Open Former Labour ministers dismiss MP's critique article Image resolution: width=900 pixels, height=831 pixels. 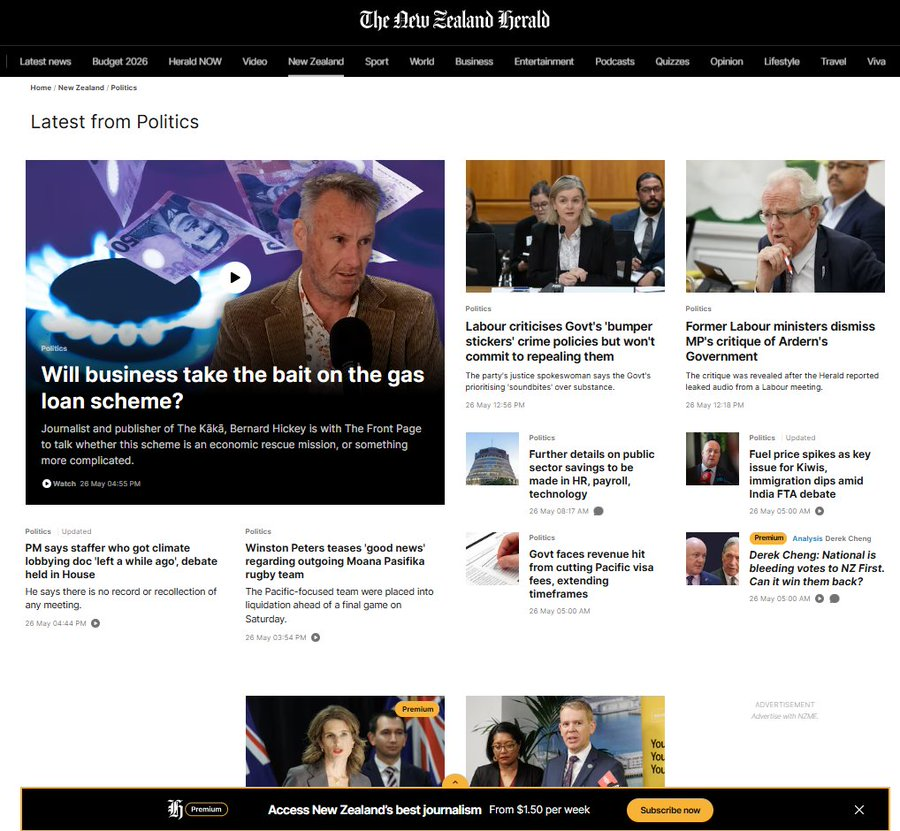[x=780, y=341]
